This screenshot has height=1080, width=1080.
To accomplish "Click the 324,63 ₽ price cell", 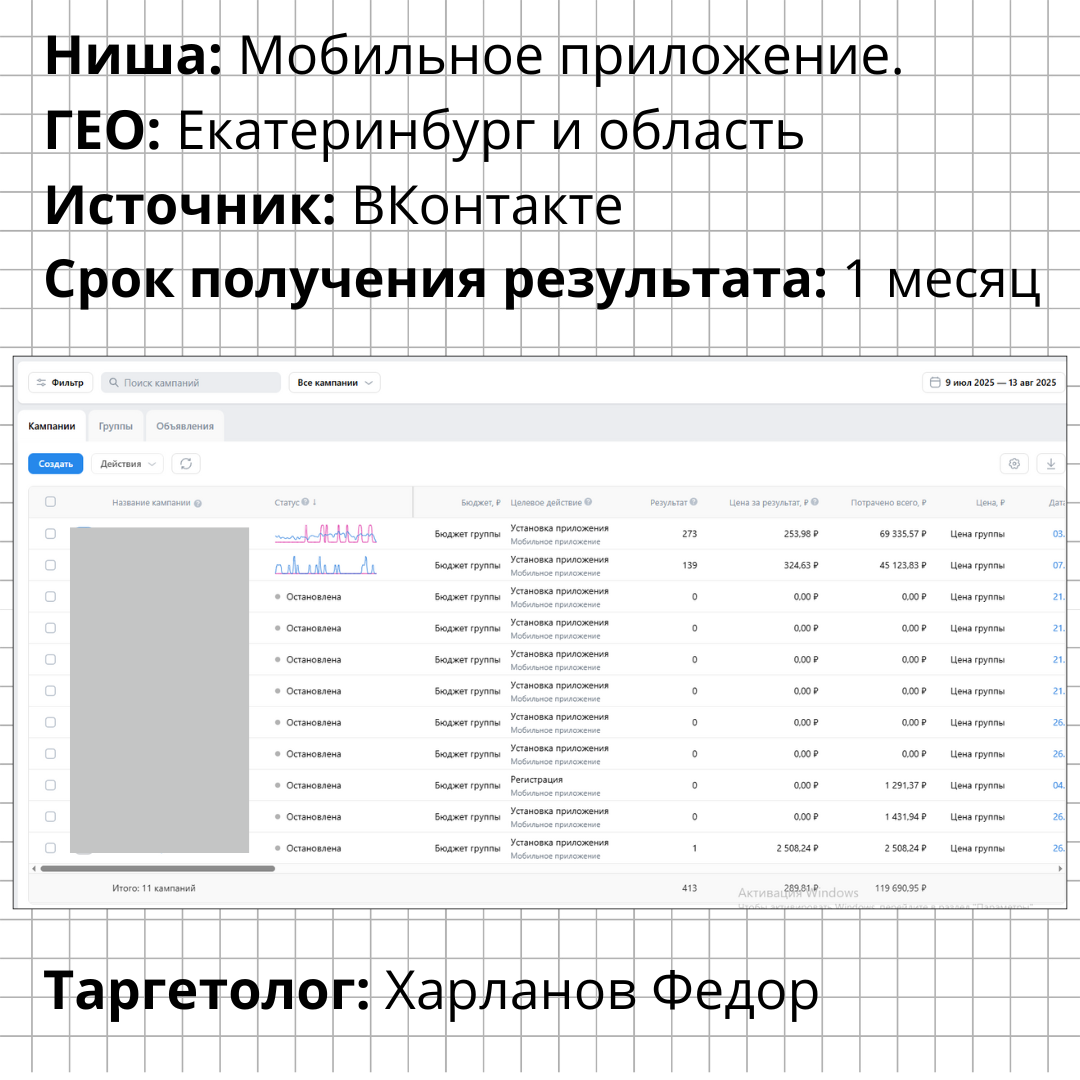I will 800,565.
